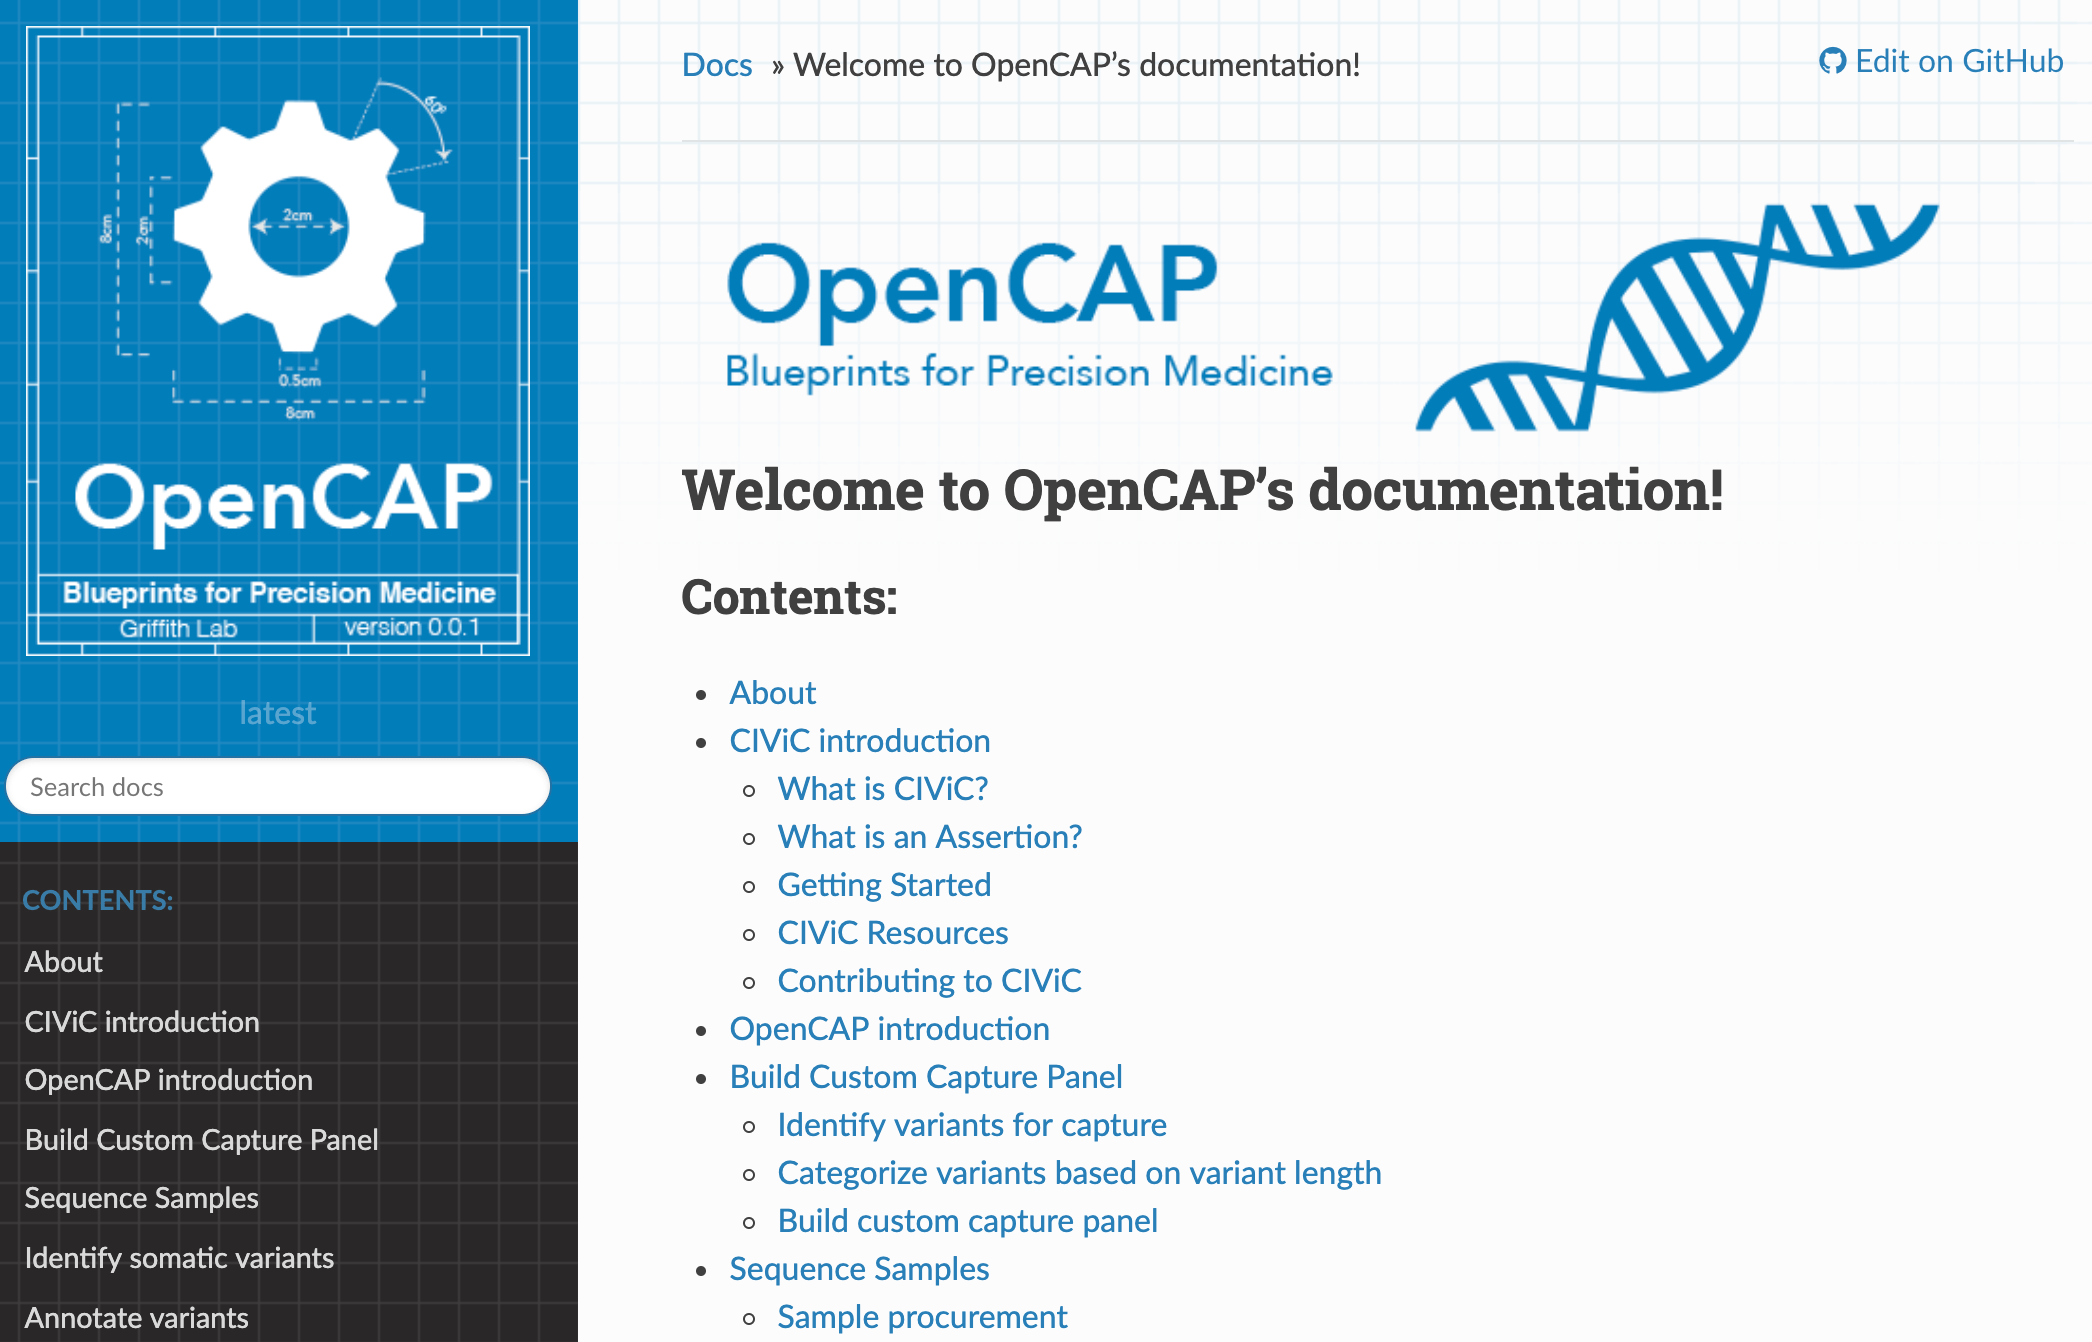
Task: Open CIViC introduction in sidebar
Action: pos(142,1022)
